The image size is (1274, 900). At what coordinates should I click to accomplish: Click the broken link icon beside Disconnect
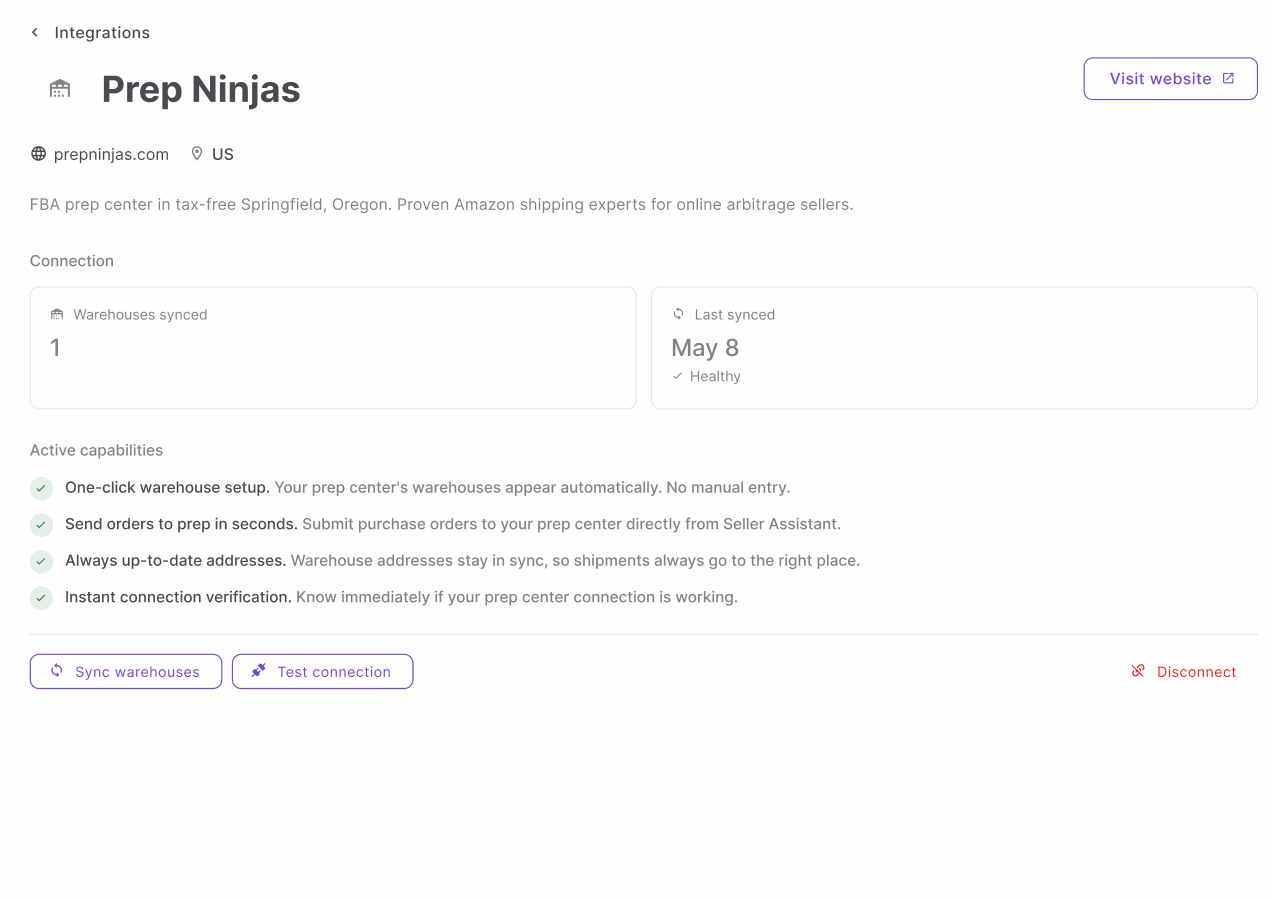point(1138,671)
